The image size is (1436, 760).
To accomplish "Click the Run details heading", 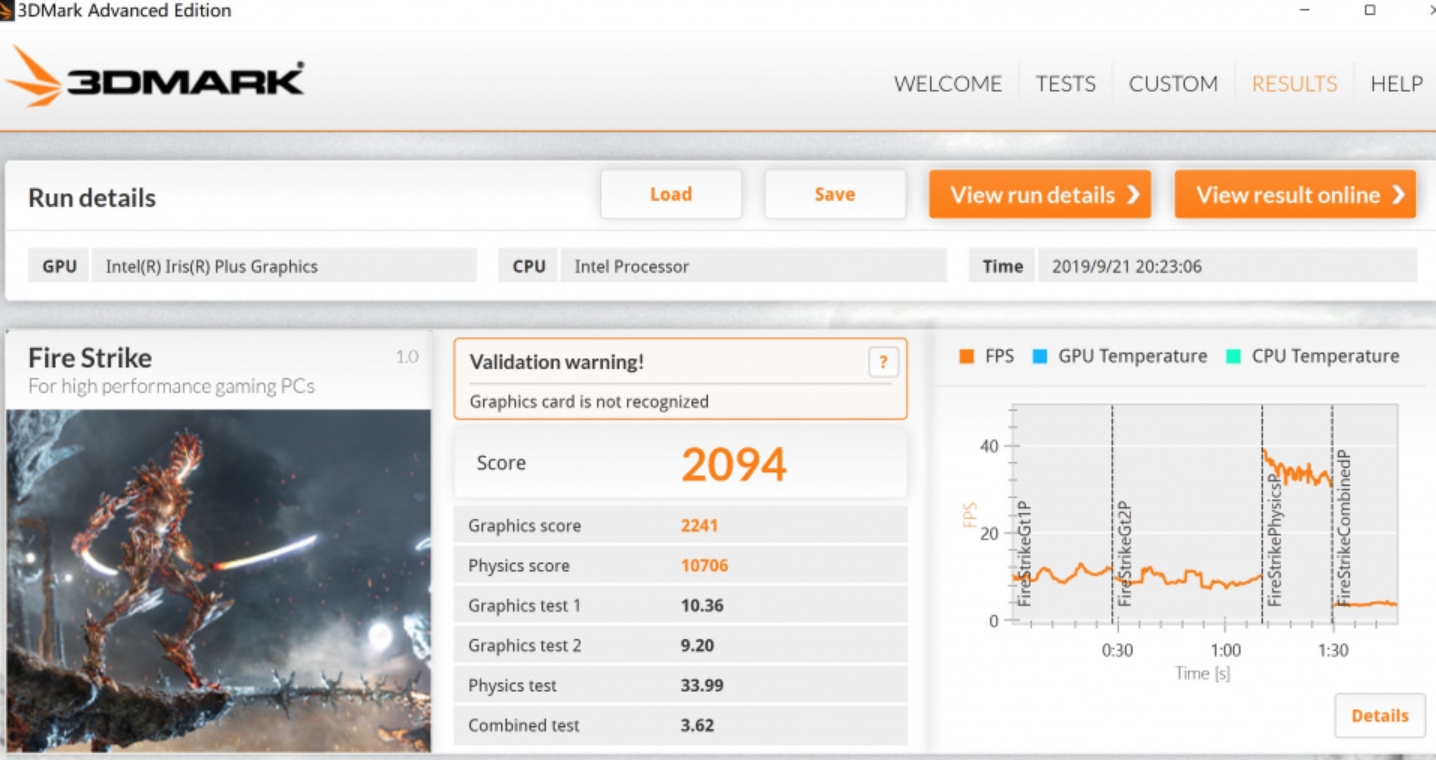I will click(x=92, y=198).
